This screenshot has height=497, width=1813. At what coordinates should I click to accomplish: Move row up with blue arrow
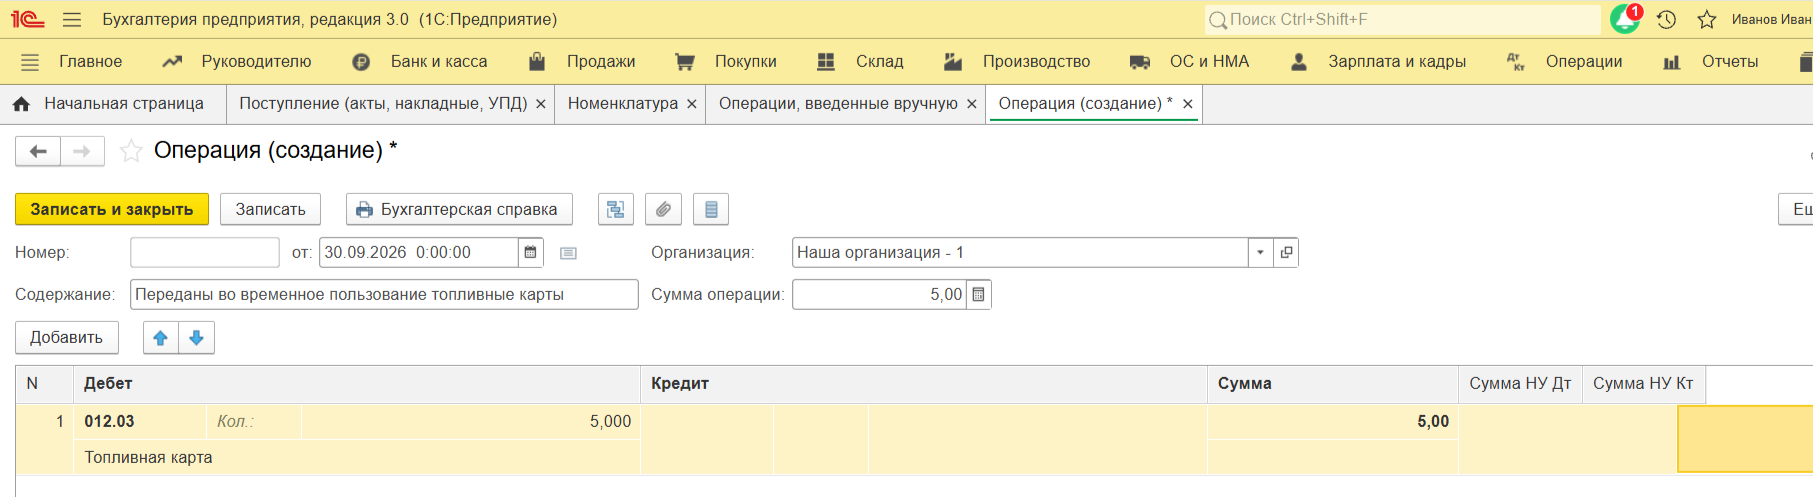click(161, 337)
